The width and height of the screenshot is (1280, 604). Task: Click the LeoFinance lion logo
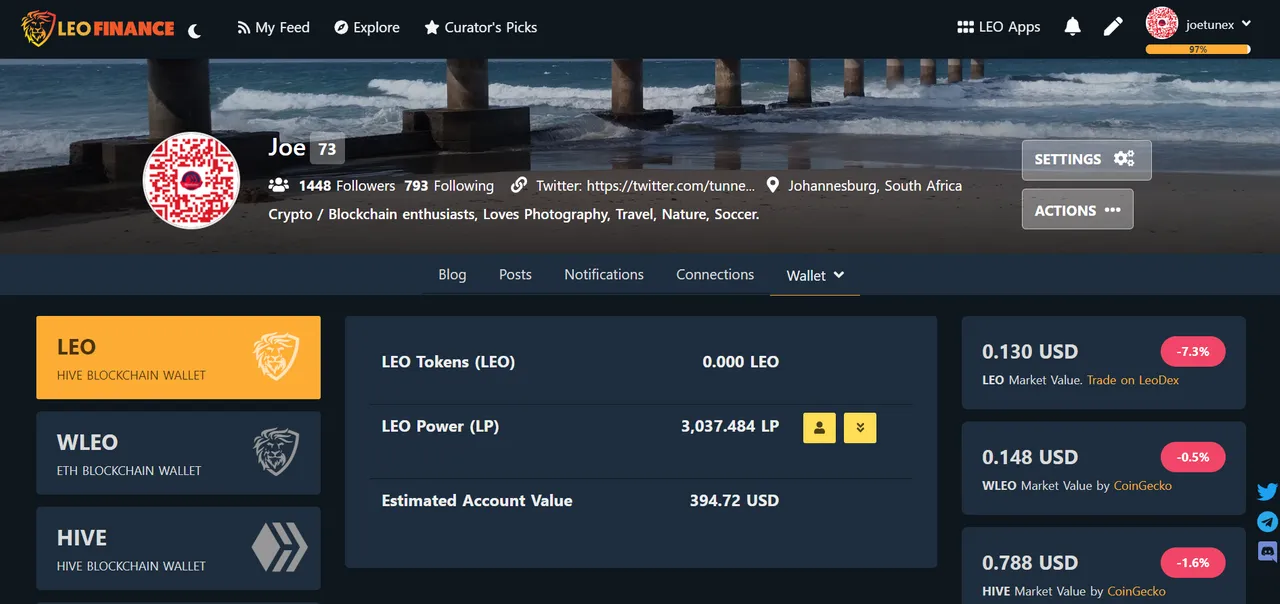point(98,28)
